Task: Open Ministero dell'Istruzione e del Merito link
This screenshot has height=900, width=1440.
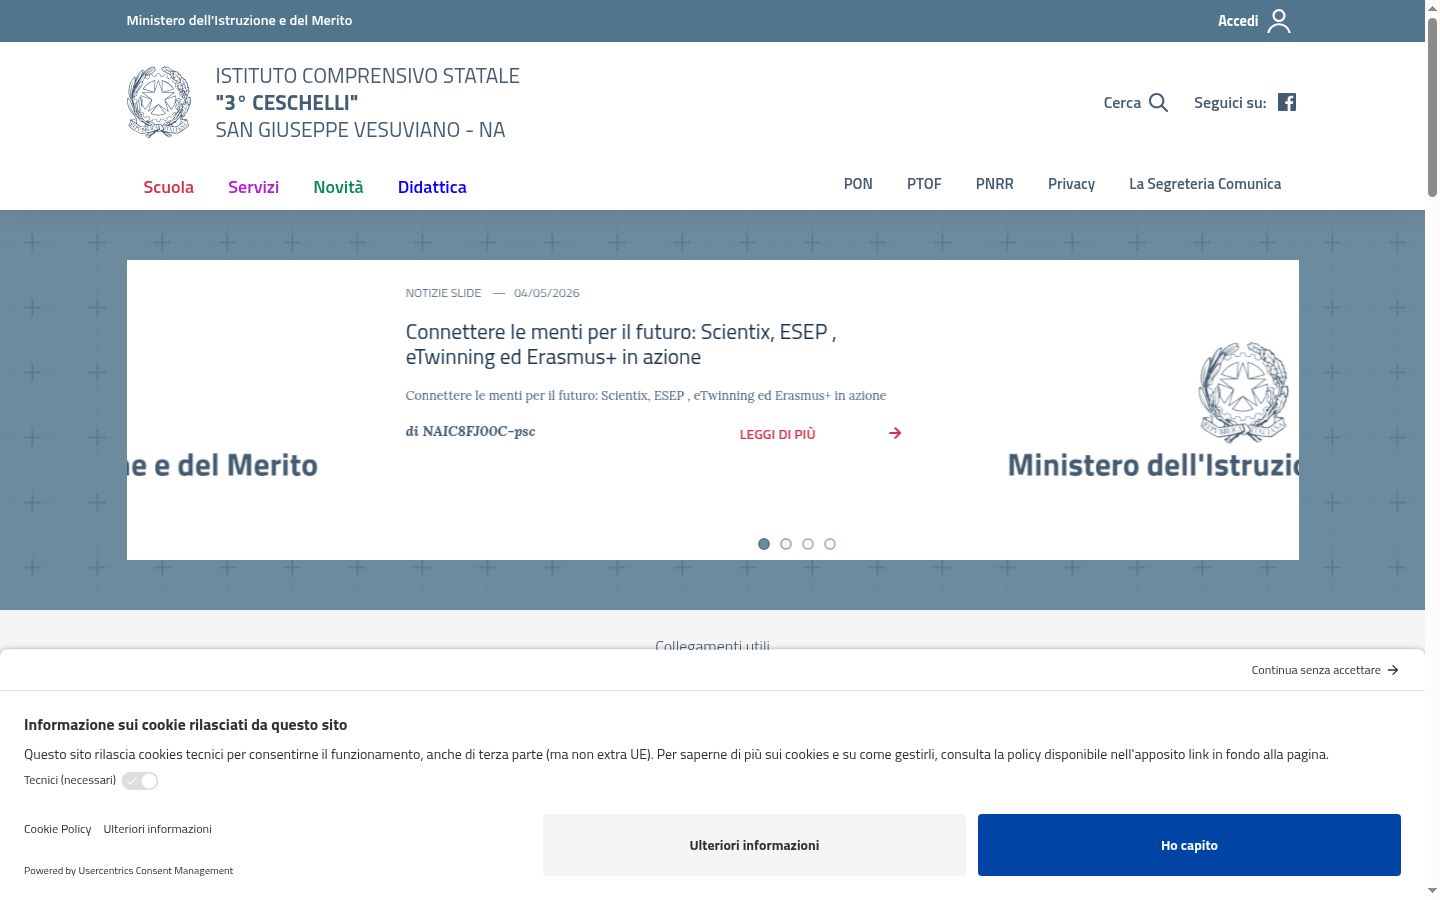Action: coord(239,20)
